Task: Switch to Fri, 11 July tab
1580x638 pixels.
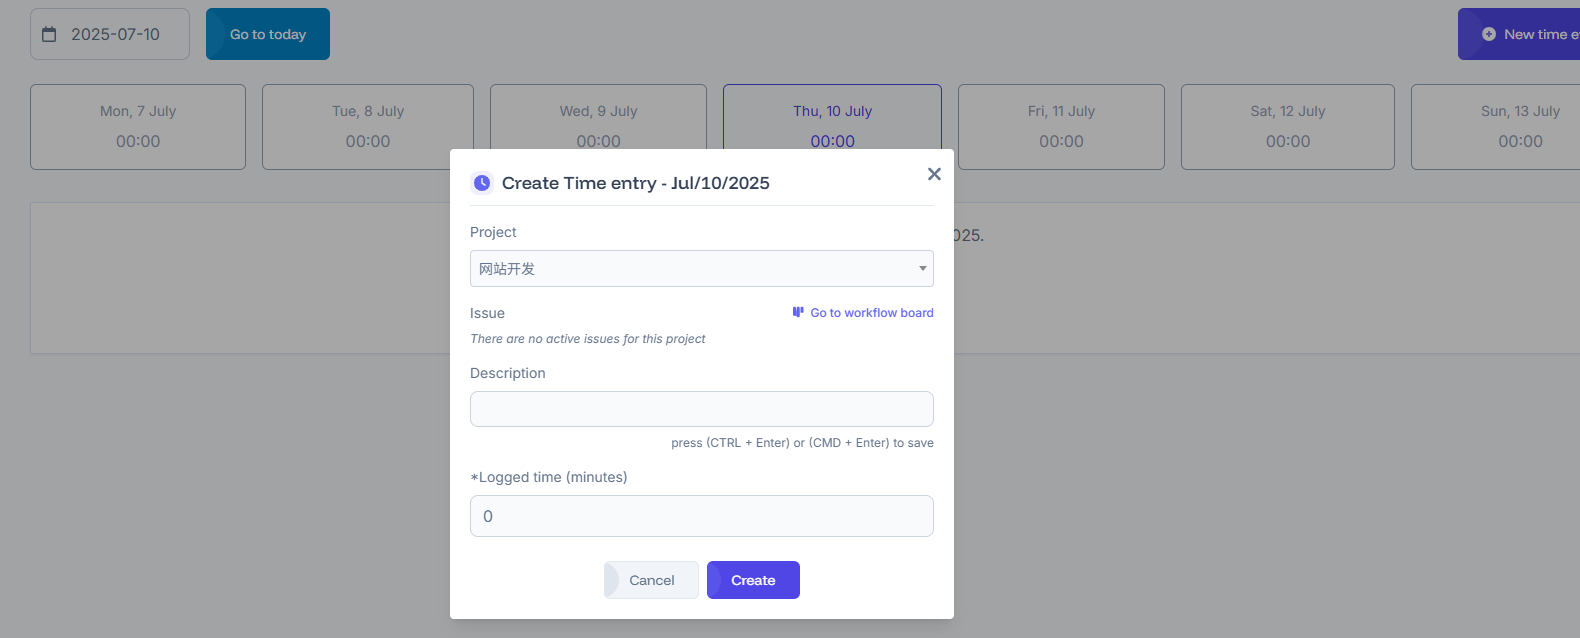Action: pyautogui.click(x=1061, y=127)
